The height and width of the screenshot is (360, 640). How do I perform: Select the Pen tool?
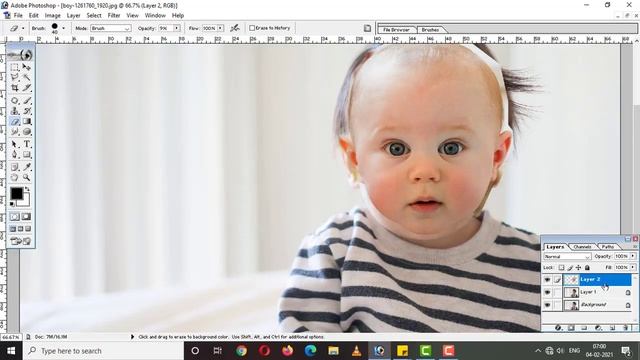[x=15, y=155]
